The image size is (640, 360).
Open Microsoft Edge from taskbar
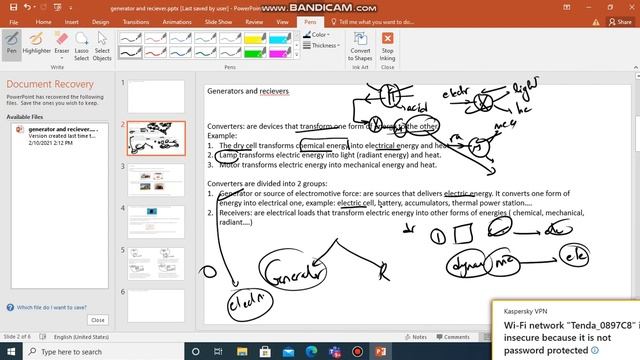(311, 351)
